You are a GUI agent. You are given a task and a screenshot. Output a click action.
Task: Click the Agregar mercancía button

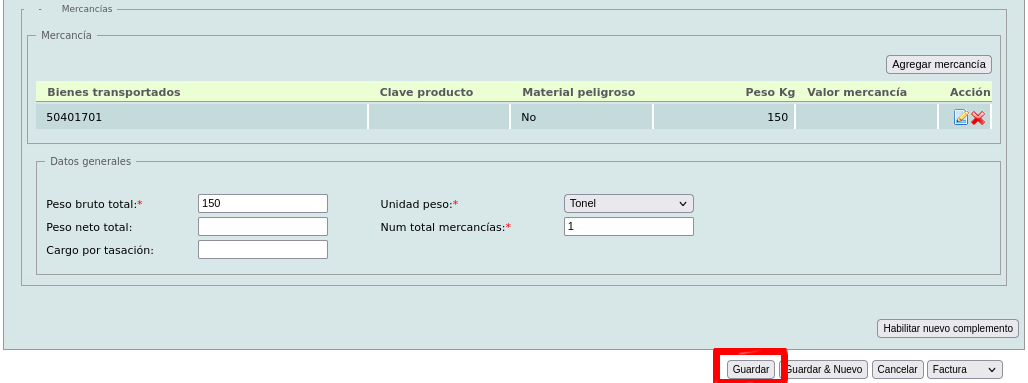click(x=939, y=64)
